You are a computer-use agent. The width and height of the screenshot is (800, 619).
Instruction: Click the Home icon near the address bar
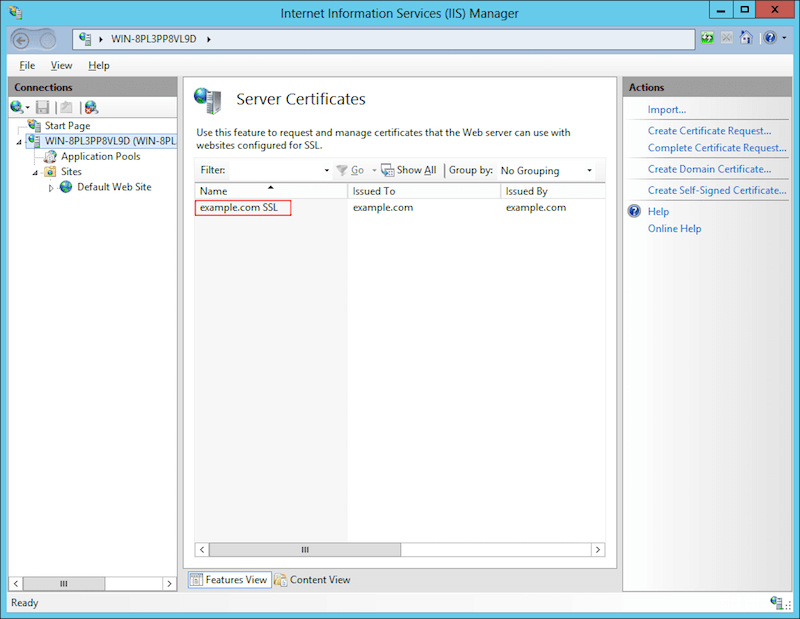745,38
